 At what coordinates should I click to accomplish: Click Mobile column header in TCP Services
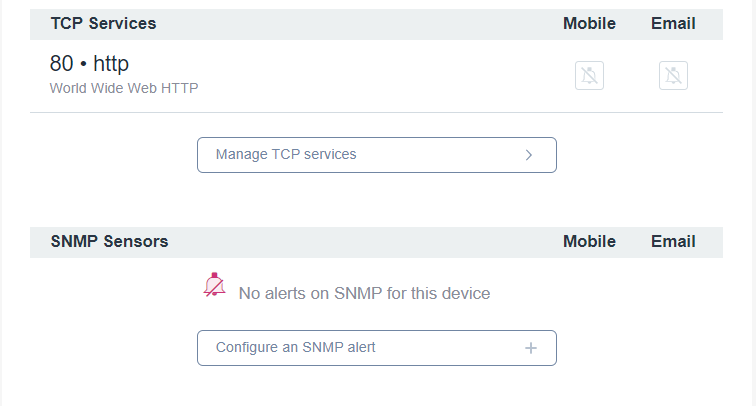click(x=589, y=23)
